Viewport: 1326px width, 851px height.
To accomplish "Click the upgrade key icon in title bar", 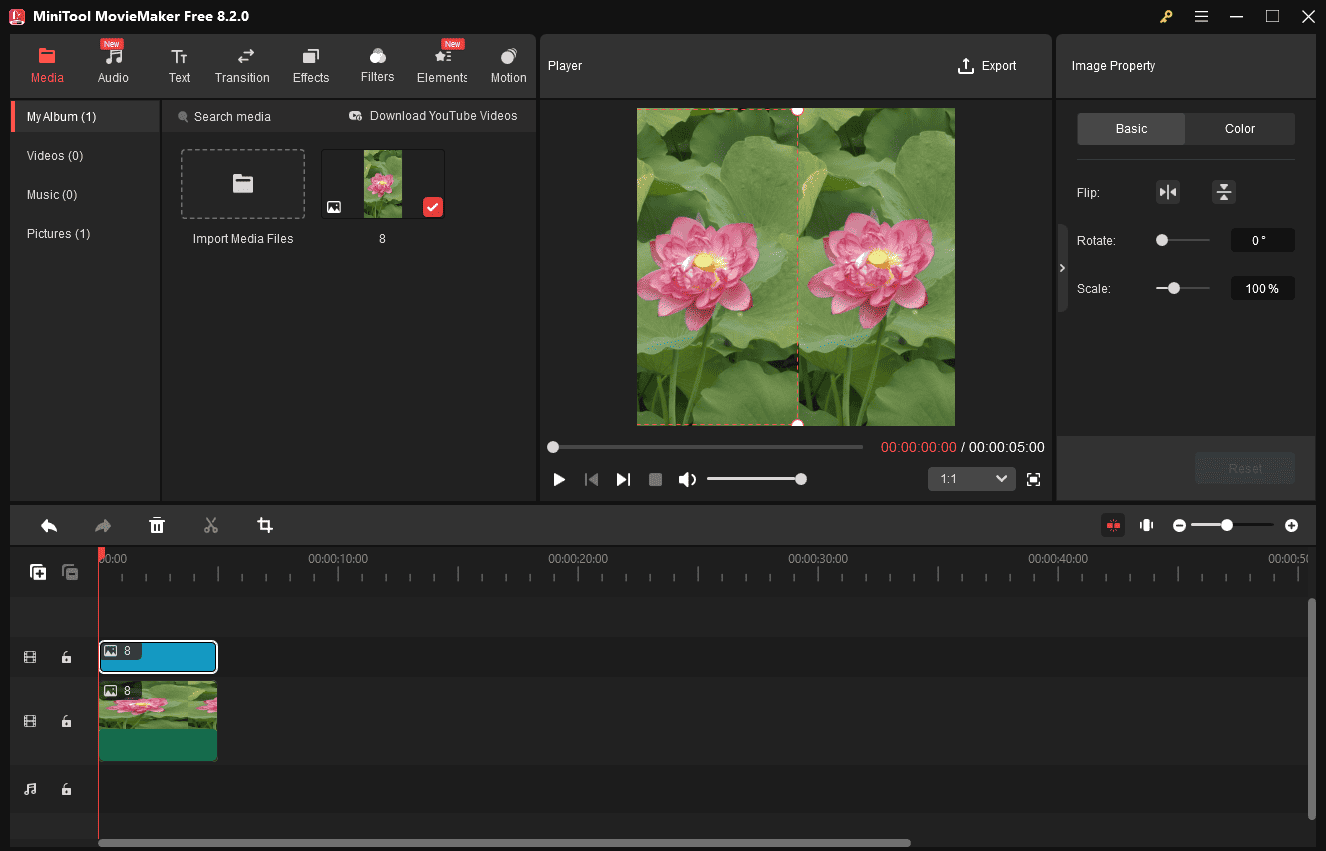I will (x=1166, y=16).
